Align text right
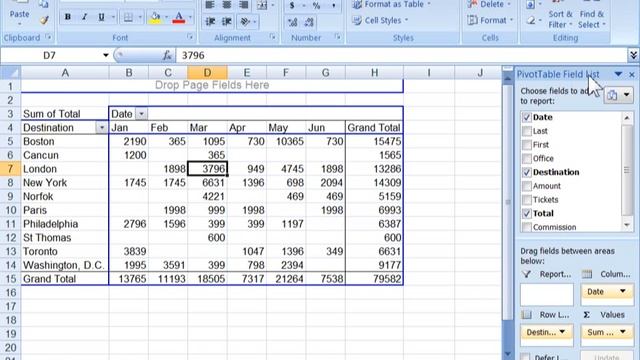This screenshot has height=360, width=640. tap(244, 4)
